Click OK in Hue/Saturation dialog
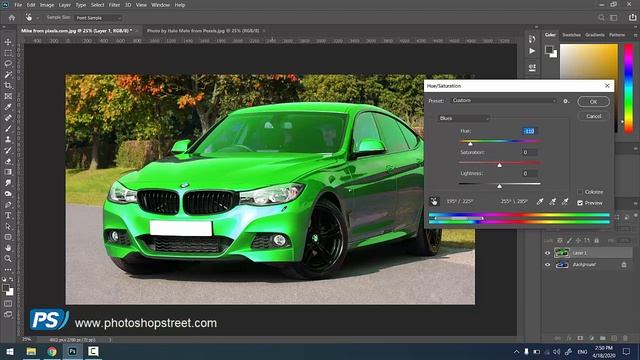The image size is (640, 360). tap(593, 102)
